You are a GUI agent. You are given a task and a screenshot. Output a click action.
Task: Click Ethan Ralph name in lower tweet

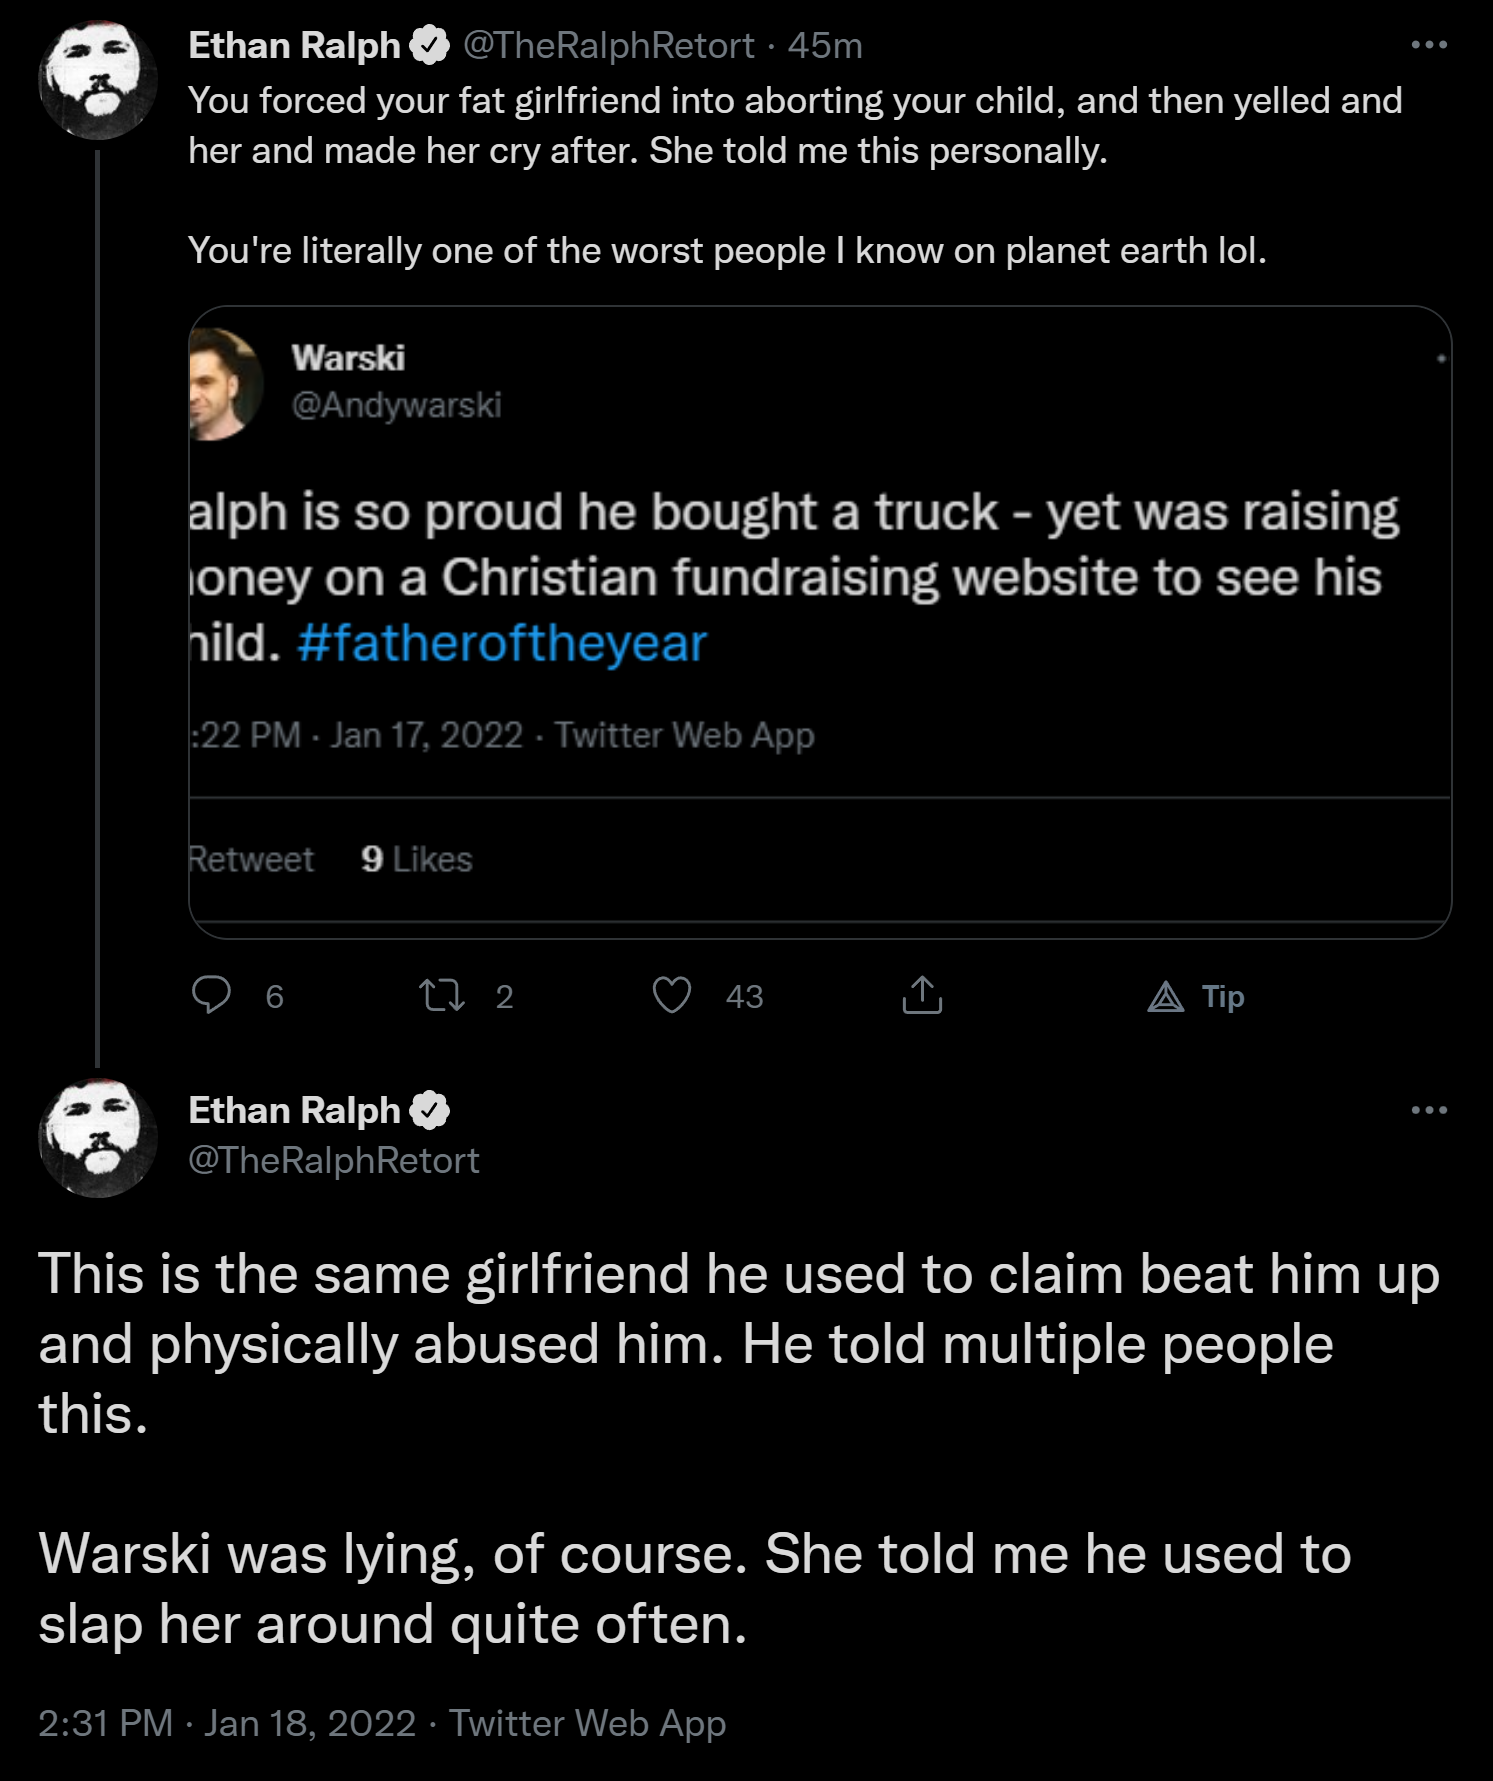294,1111
